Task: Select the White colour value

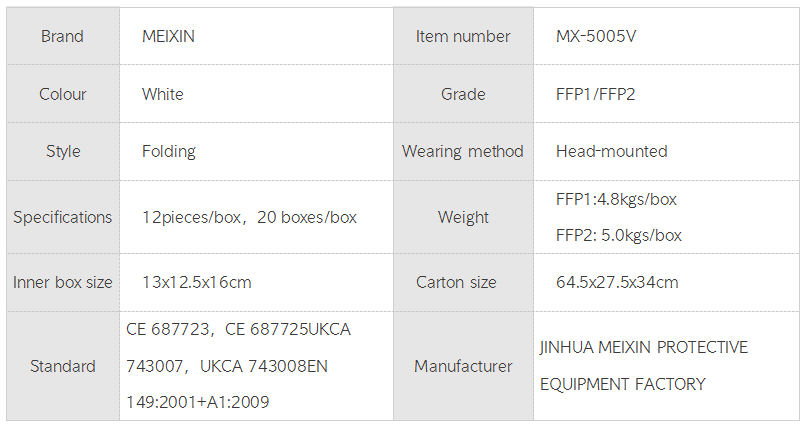Action: [163, 95]
